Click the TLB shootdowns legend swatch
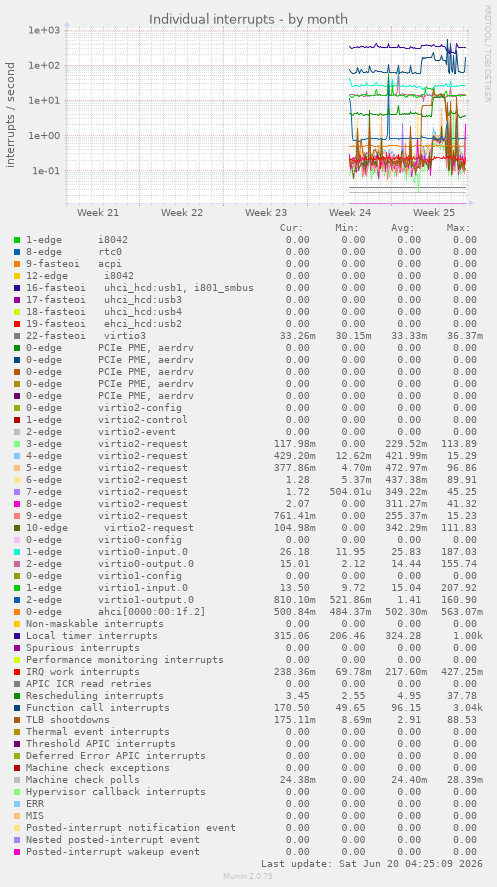Screen dimensions: 497x887 point(18,720)
